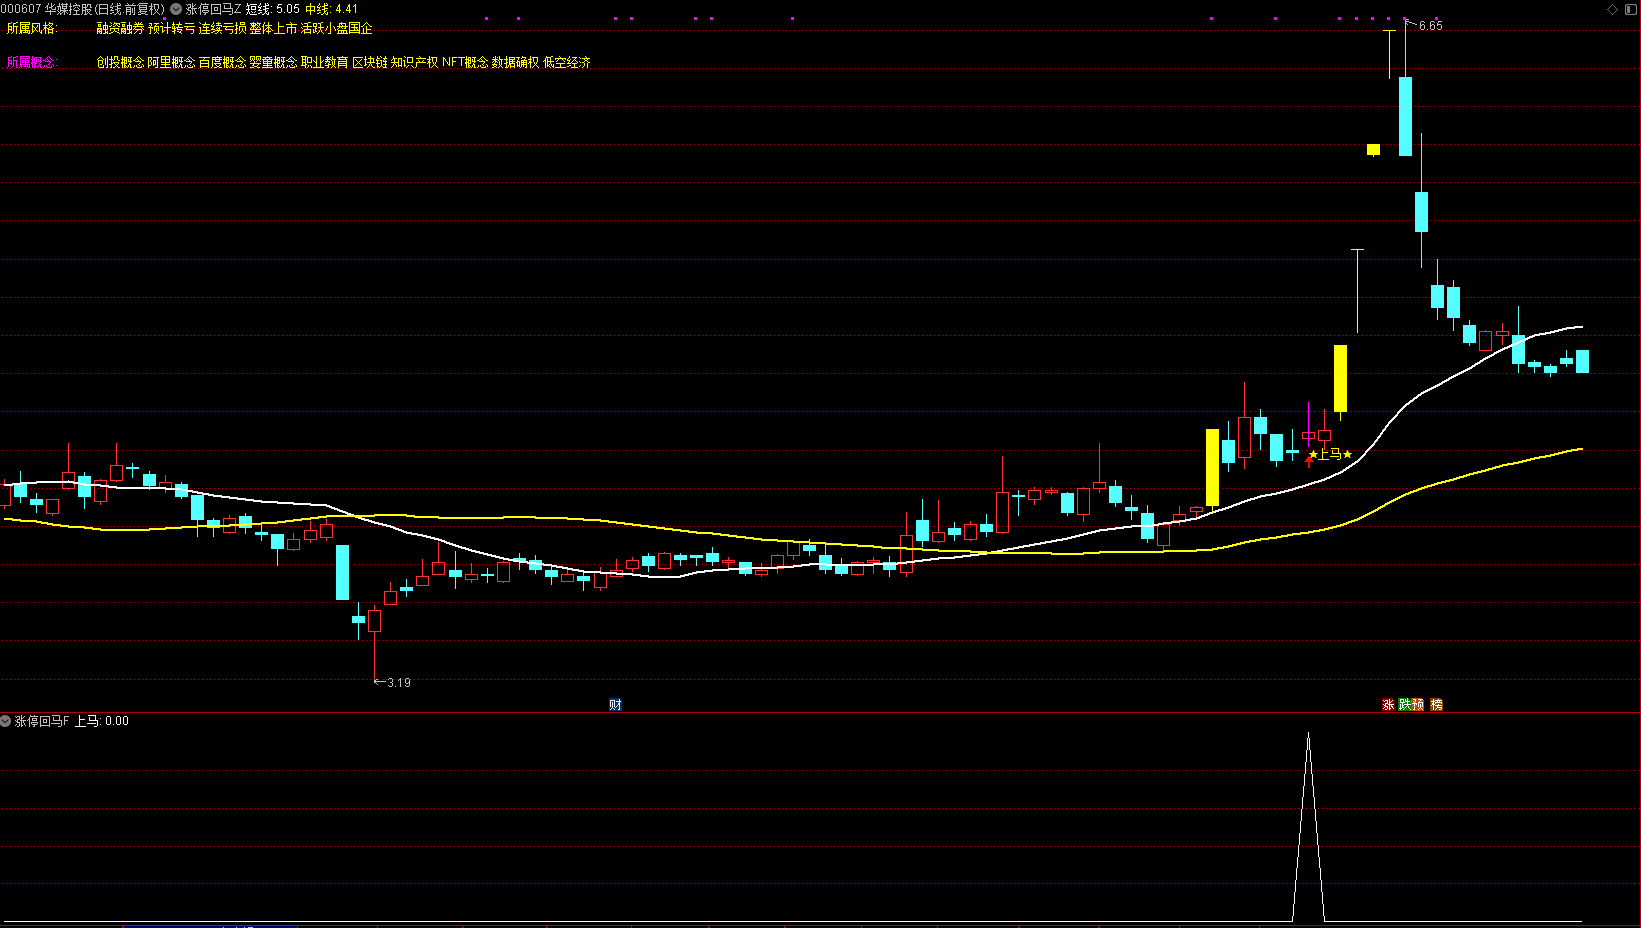Click the 上马: 0.00 indicator value
The height and width of the screenshot is (928, 1641).
click(102, 721)
